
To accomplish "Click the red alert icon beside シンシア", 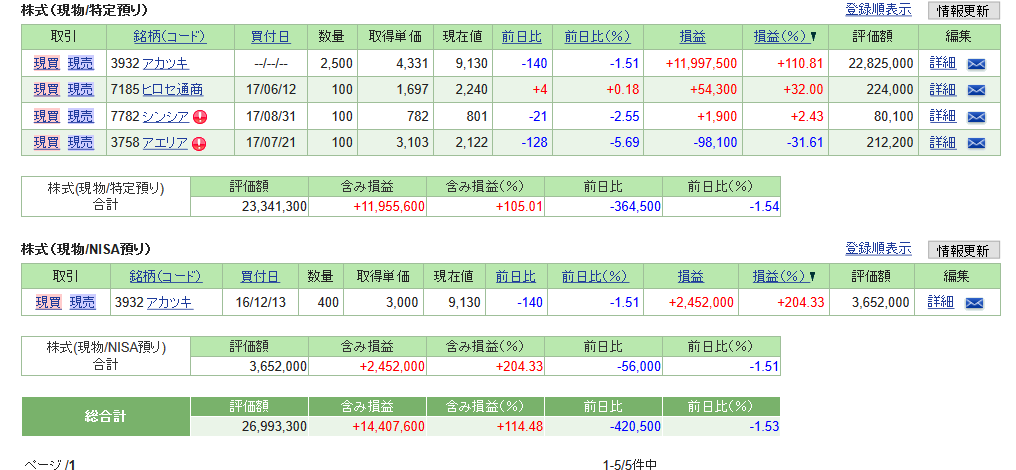I will tap(200, 117).
